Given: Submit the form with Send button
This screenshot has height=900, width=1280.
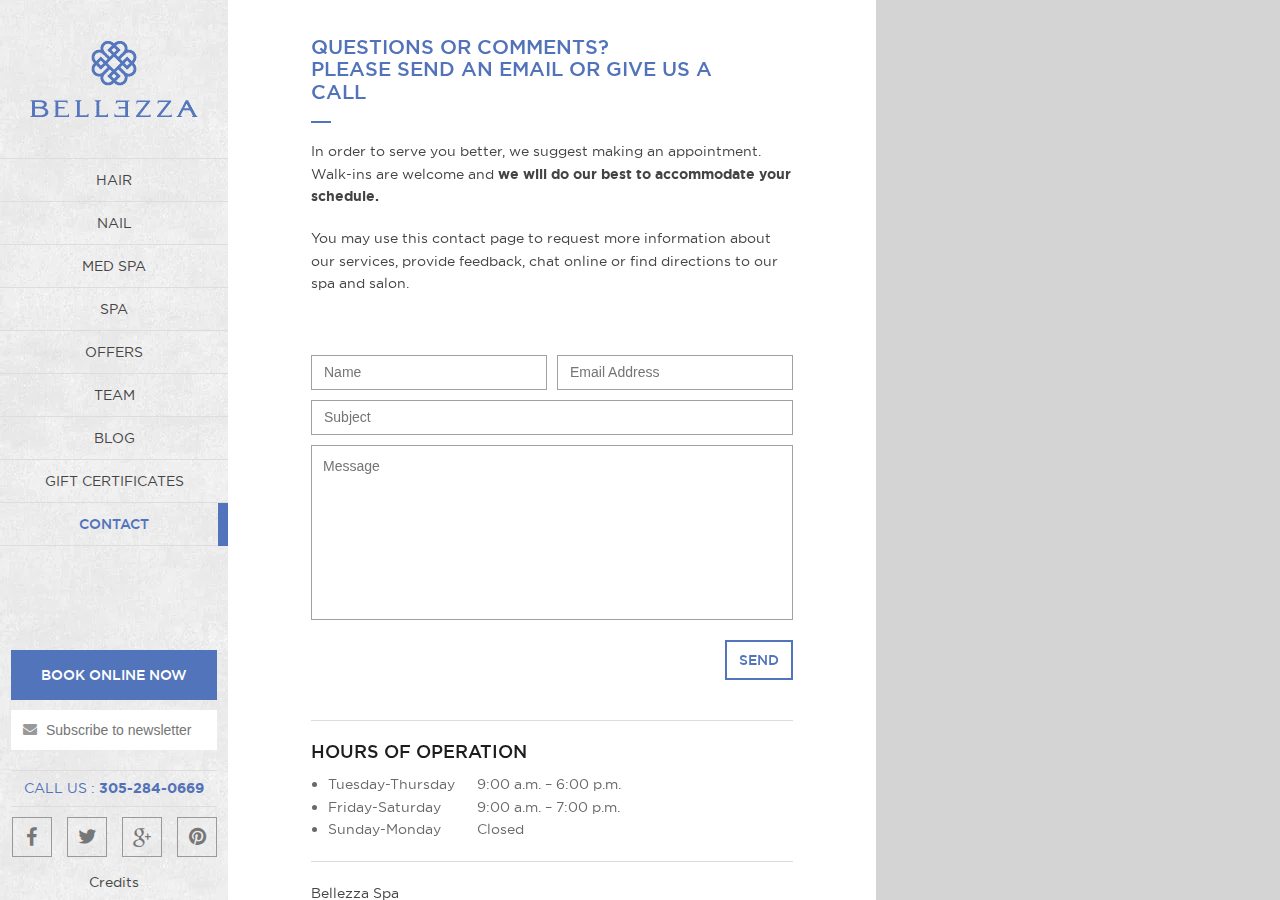Looking at the screenshot, I should click(x=759, y=660).
